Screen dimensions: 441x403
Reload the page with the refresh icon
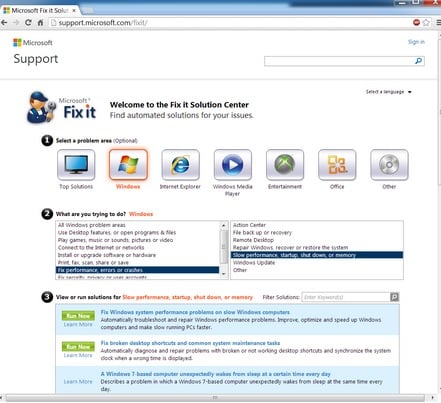click(x=28, y=23)
